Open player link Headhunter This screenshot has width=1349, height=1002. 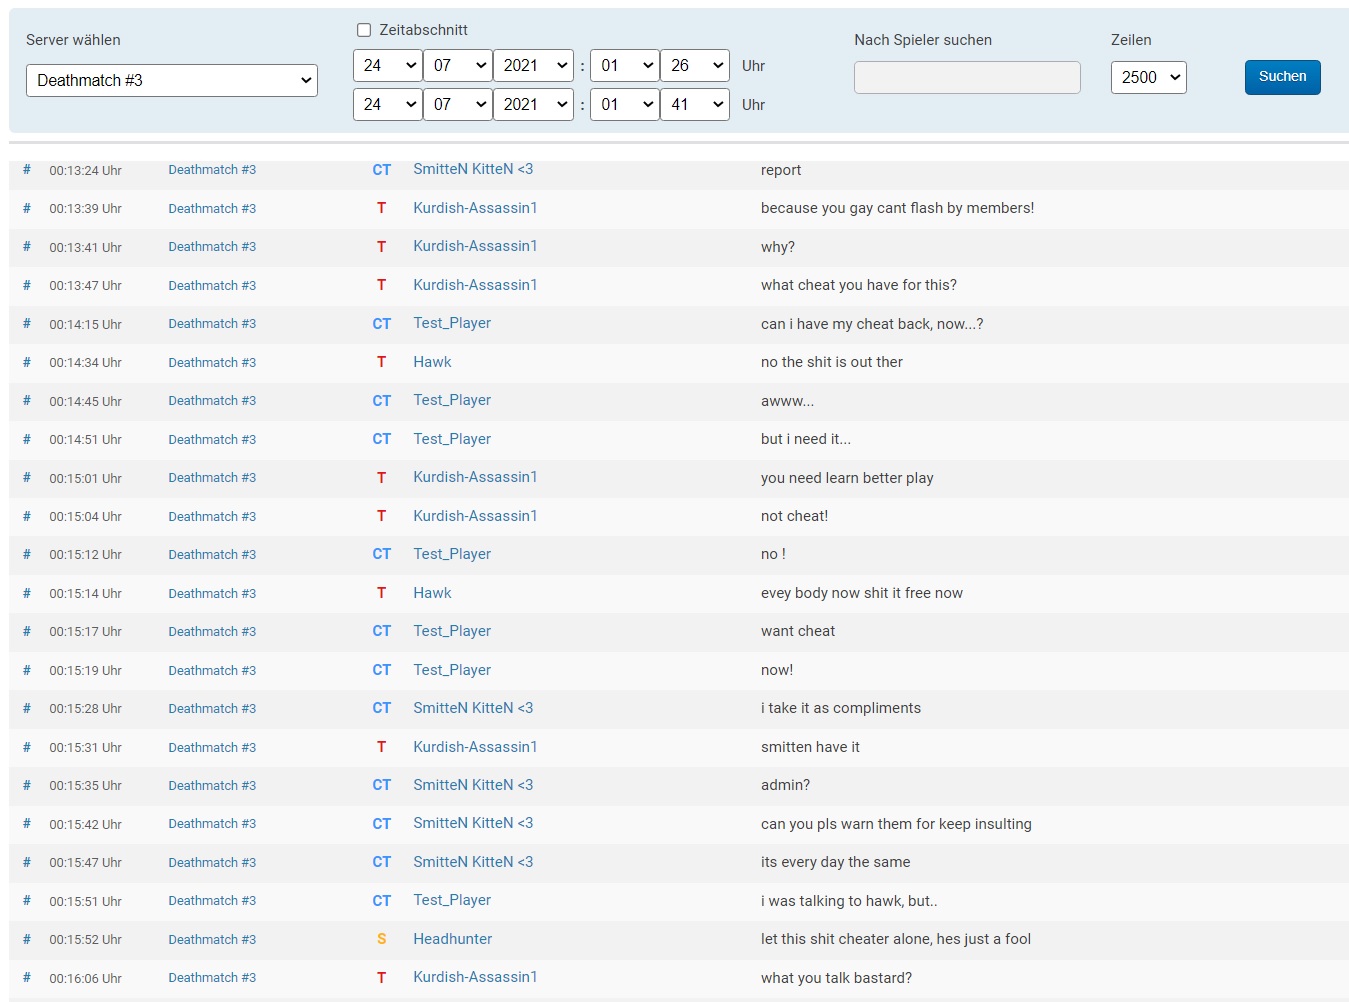point(452,939)
